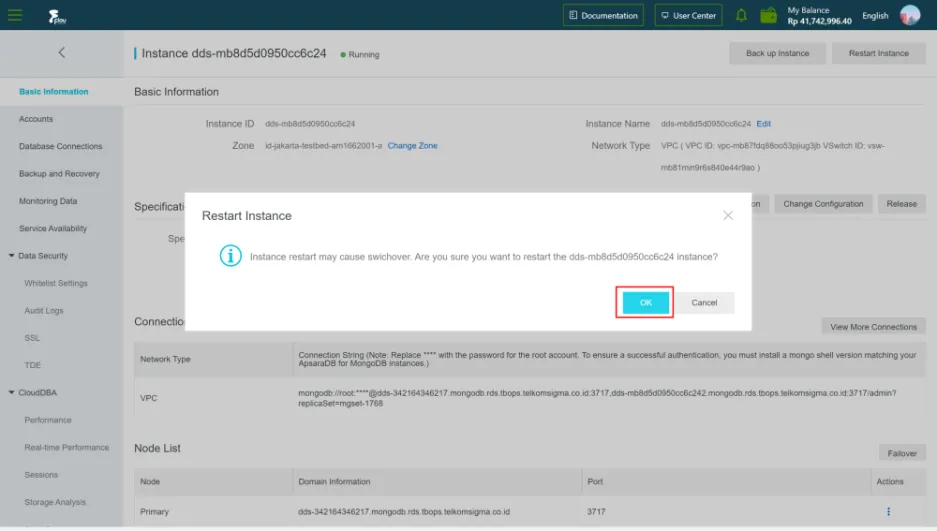The image size is (937, 531).
Task: Open the Accounts sidebar item
Action: (x=36, y=119)
